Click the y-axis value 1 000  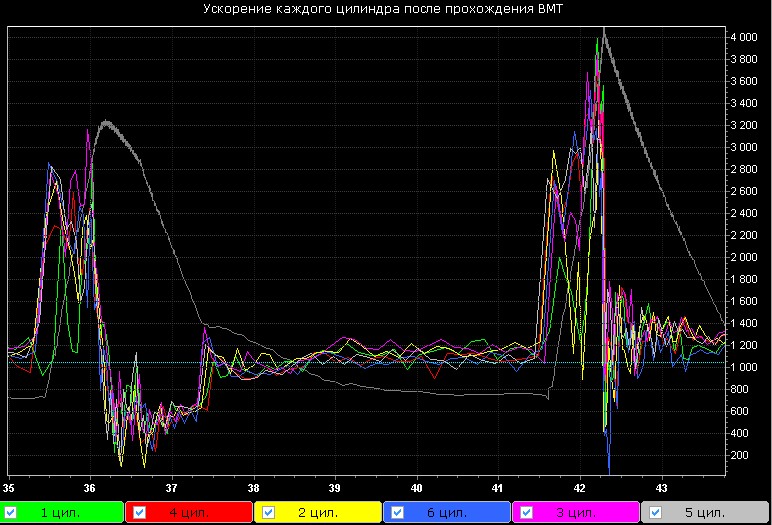click(x=744, y=367)
